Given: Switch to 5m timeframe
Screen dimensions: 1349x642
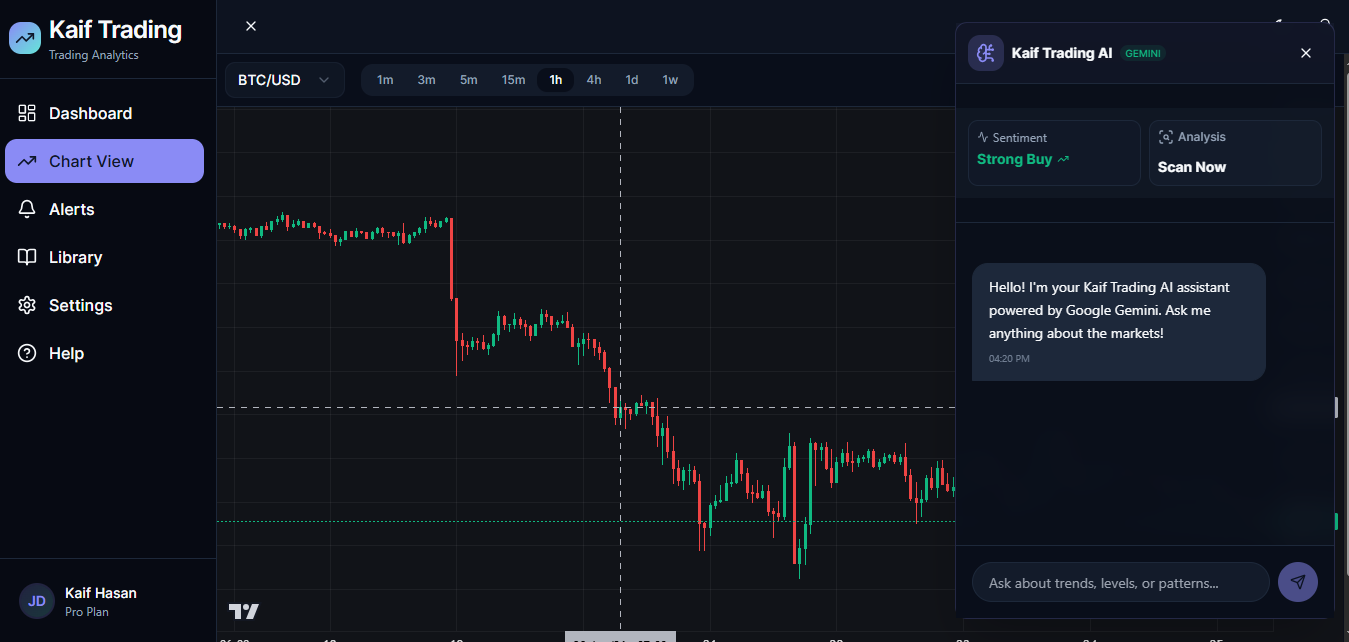Looking at the screenshot, I should [x=469, y=80].
